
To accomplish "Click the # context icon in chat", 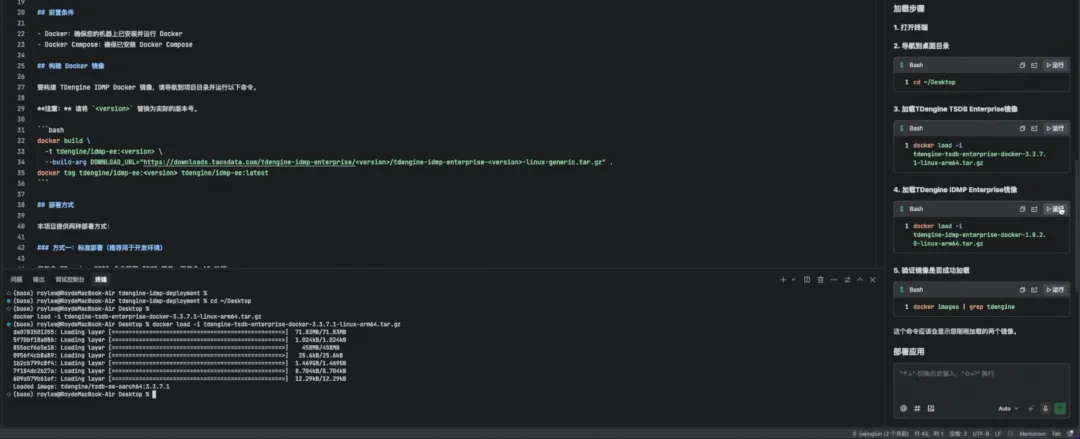I will pos(917,408).
